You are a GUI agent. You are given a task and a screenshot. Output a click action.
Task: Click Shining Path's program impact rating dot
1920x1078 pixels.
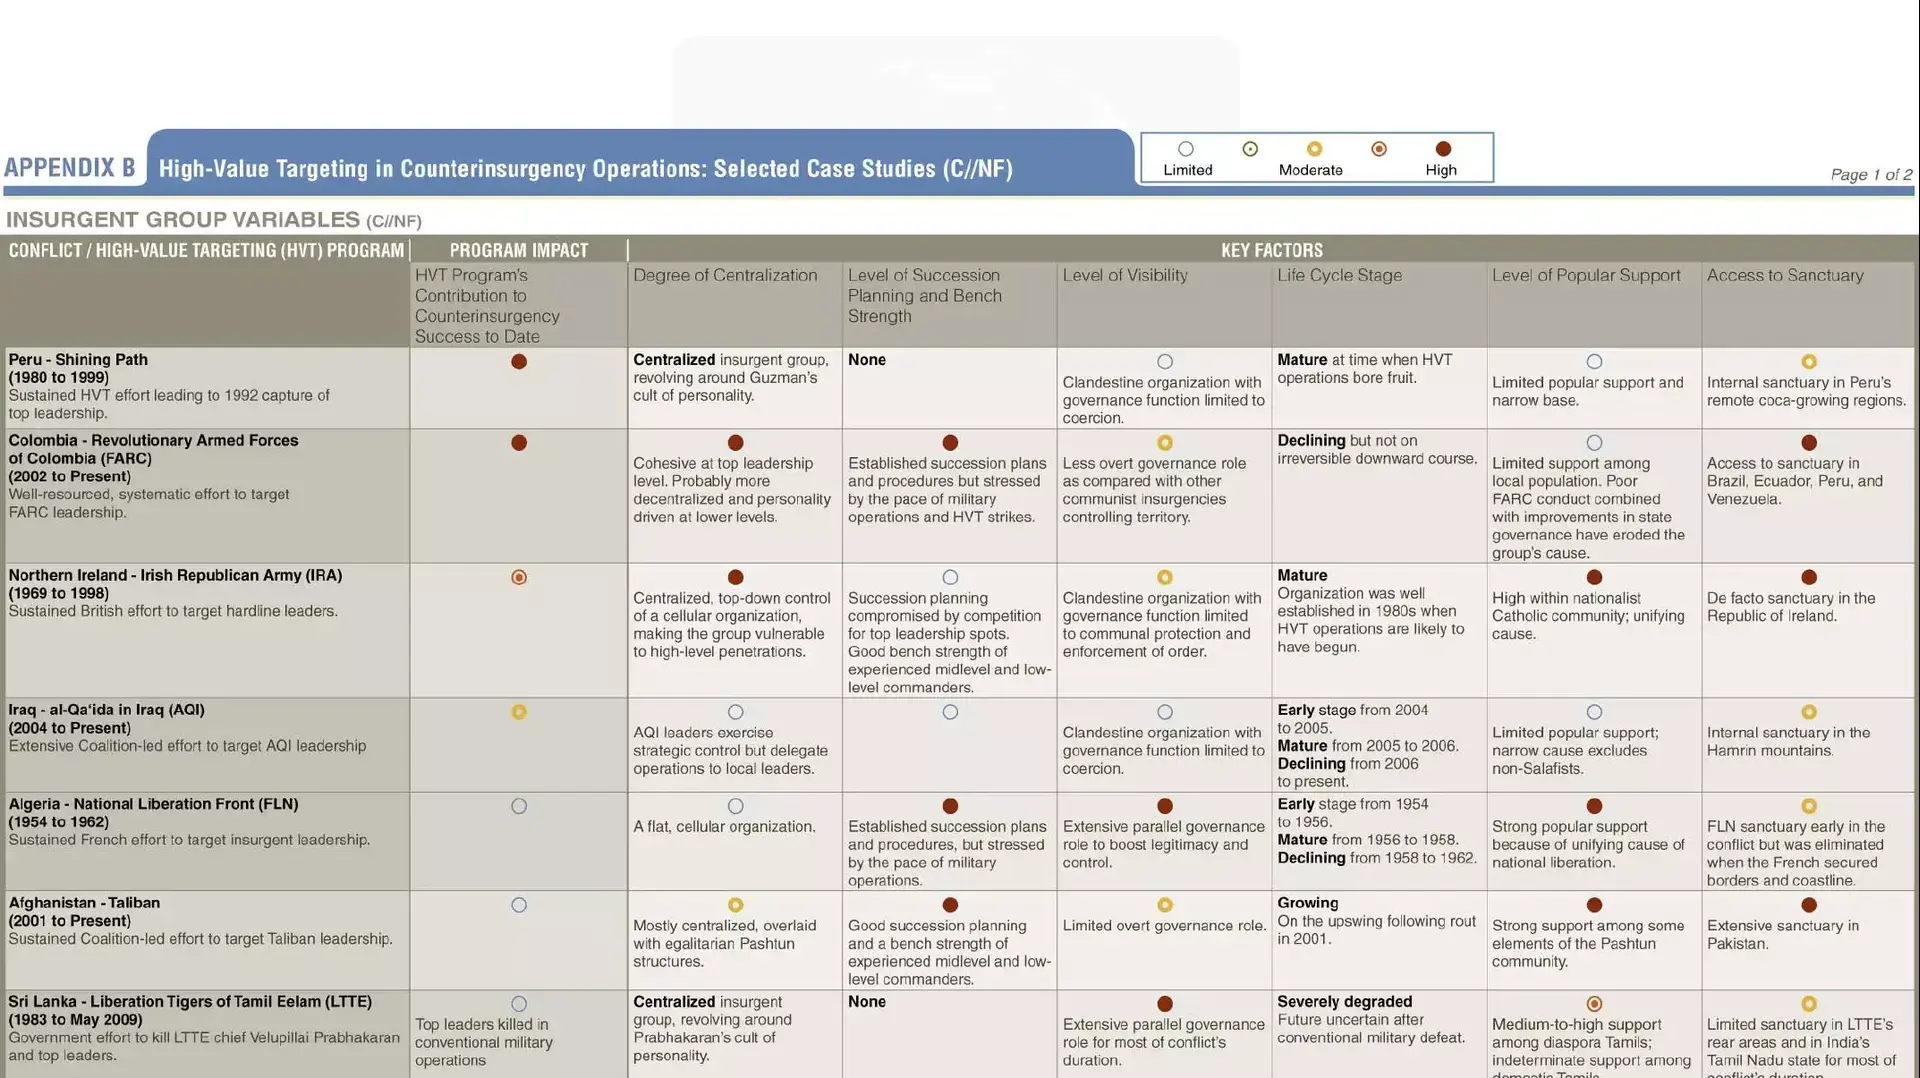[519, 362]
